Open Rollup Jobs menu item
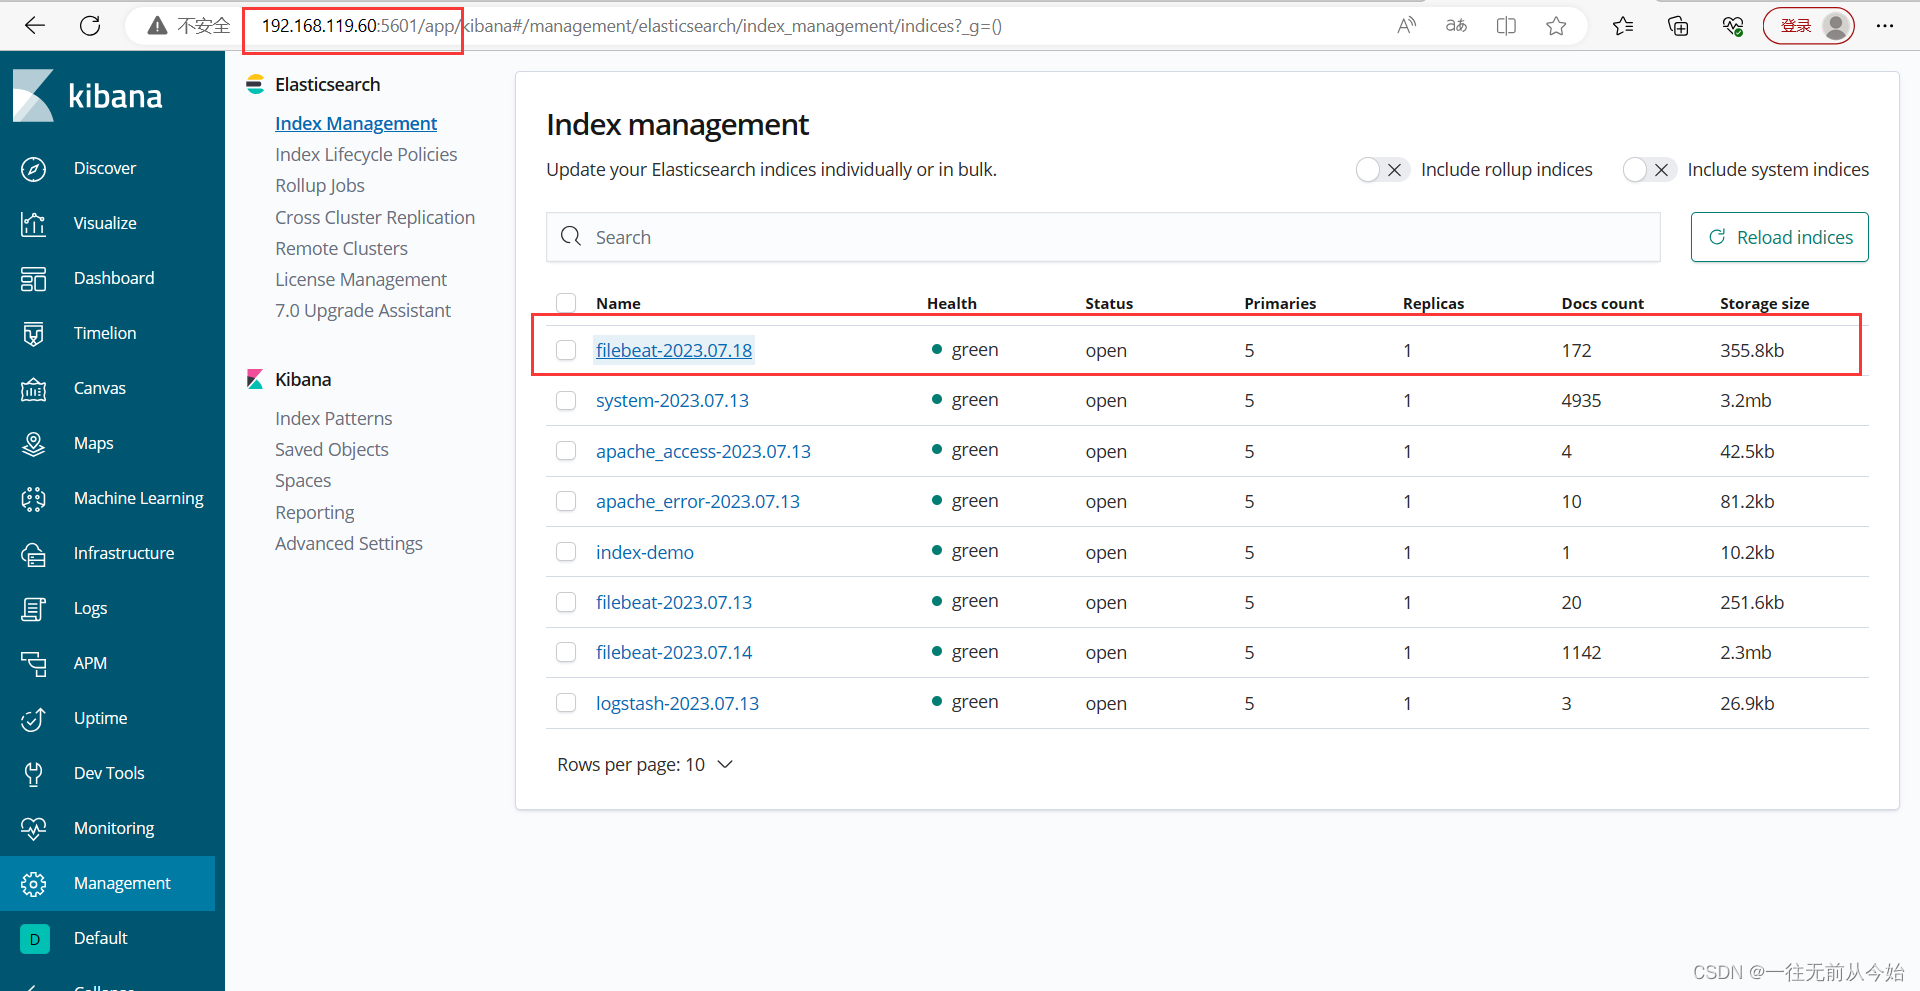The image size is (1920, 991). coord(320,186)
